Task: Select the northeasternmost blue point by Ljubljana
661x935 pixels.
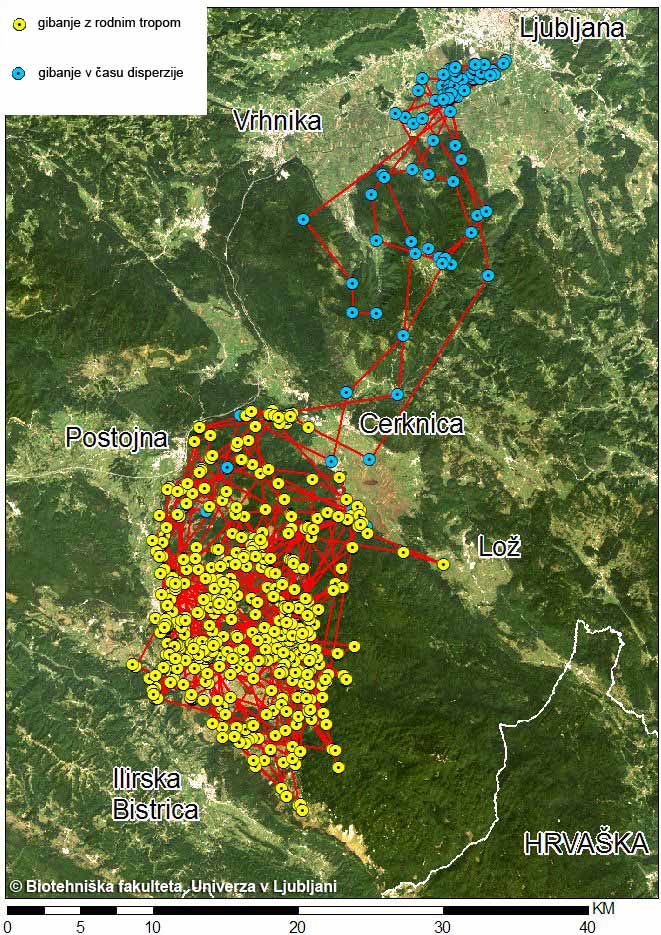Action: point(505,61)
